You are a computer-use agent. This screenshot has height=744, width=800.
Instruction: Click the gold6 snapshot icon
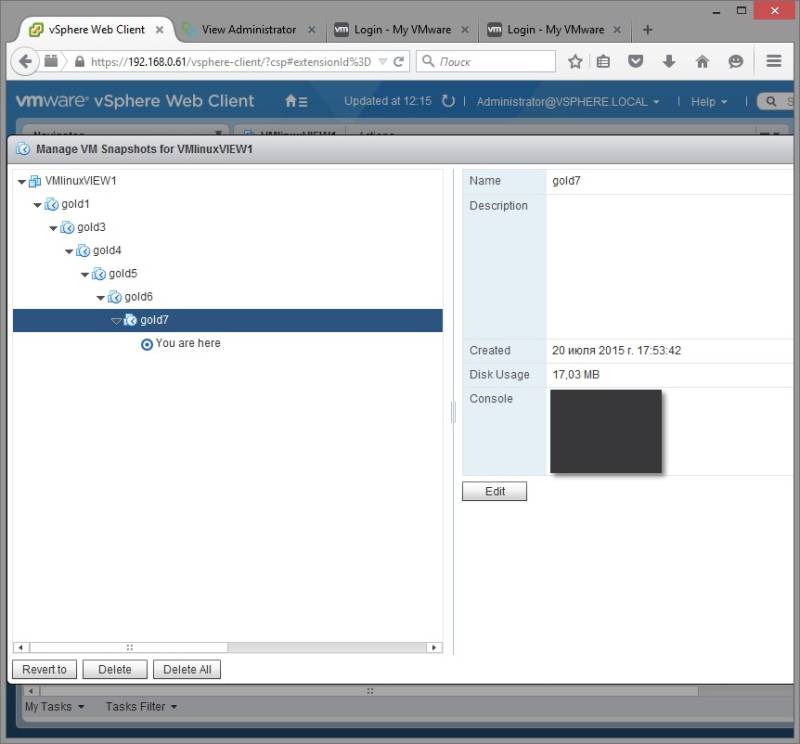point(114,297)
